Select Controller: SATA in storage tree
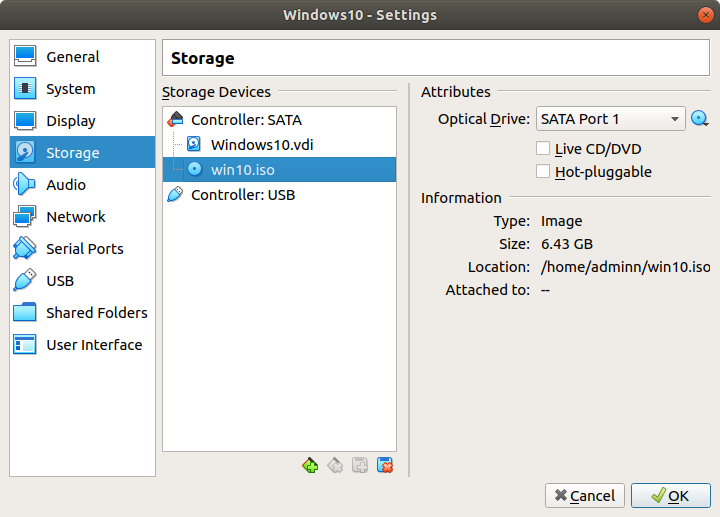 pos(279,120)
